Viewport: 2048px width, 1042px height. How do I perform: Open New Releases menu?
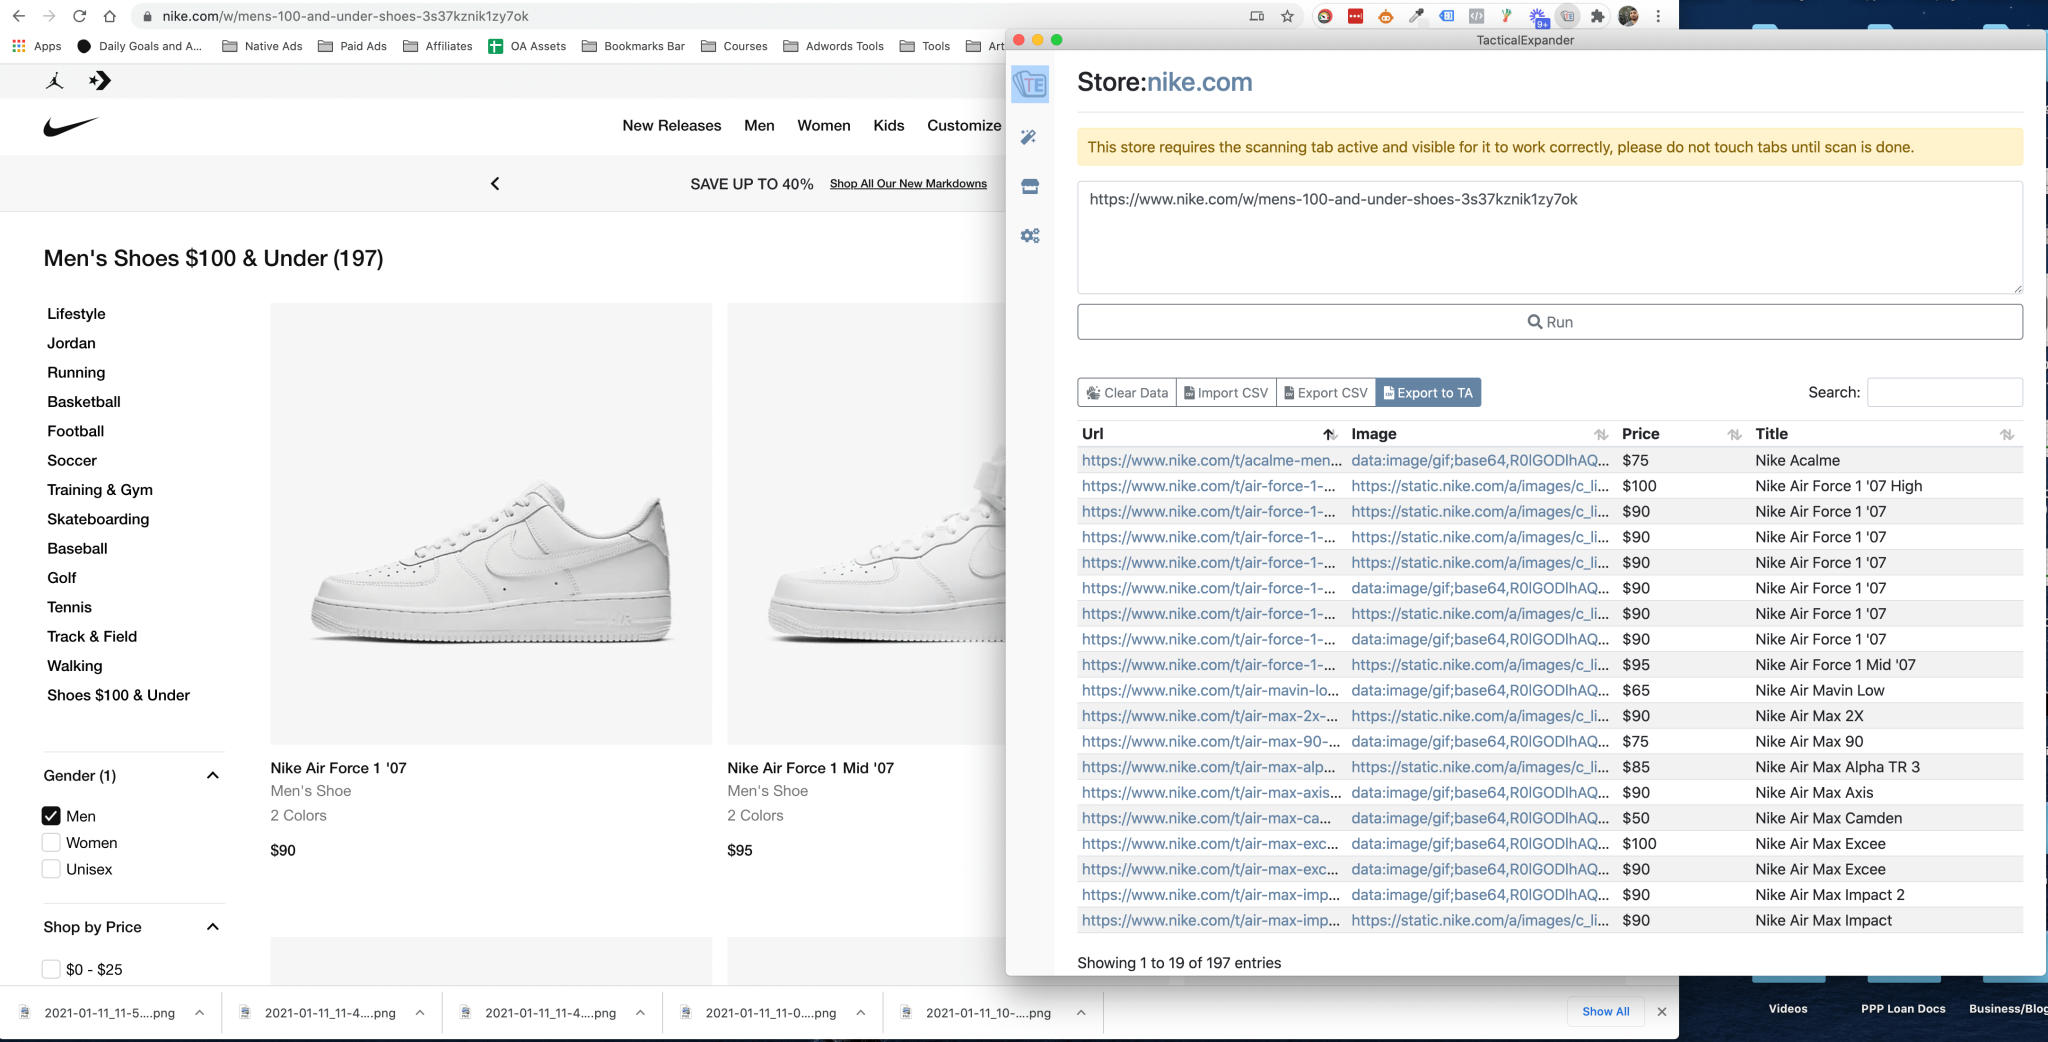pos(672,126)
